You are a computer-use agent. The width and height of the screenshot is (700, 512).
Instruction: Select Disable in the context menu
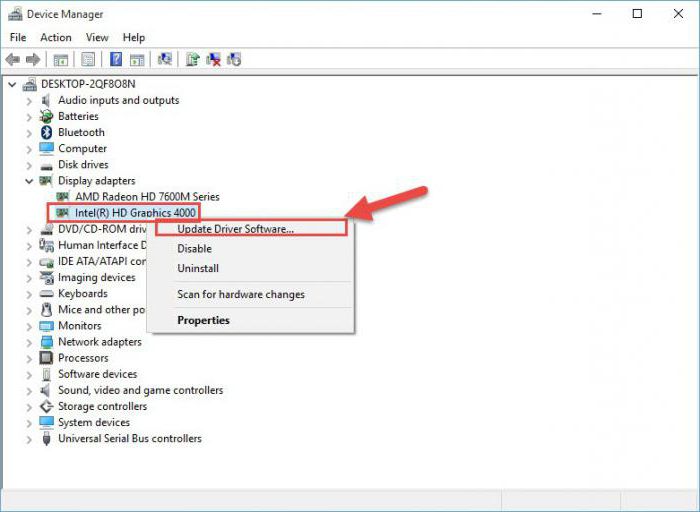(194, 249)
